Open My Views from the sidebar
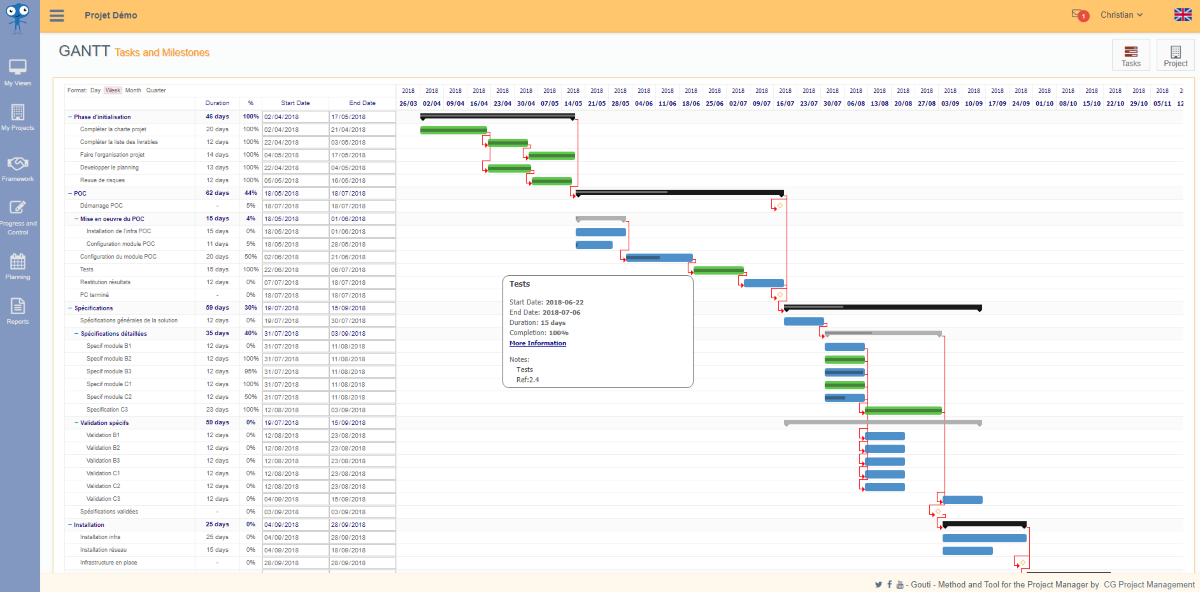Image resolution: width=1200 pixels, height=592 pixels. (17, 73)
